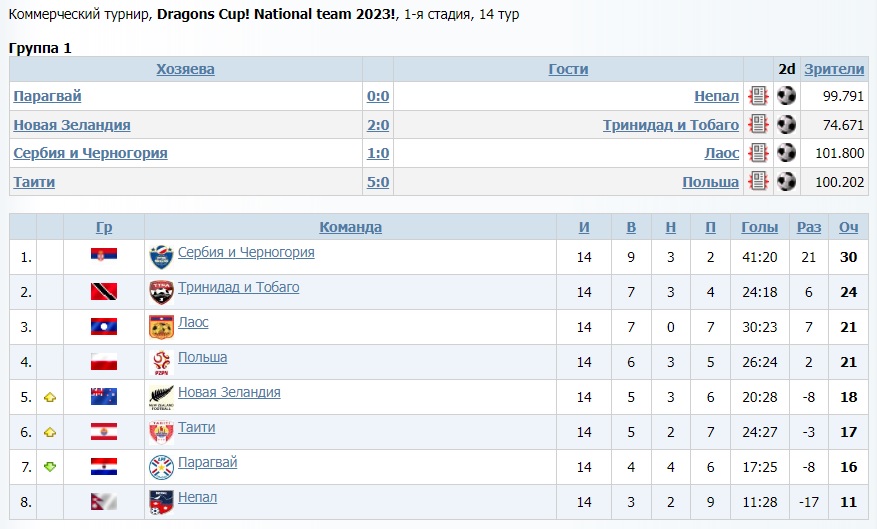Open Парагвай team link in standings

coord(207,463)
